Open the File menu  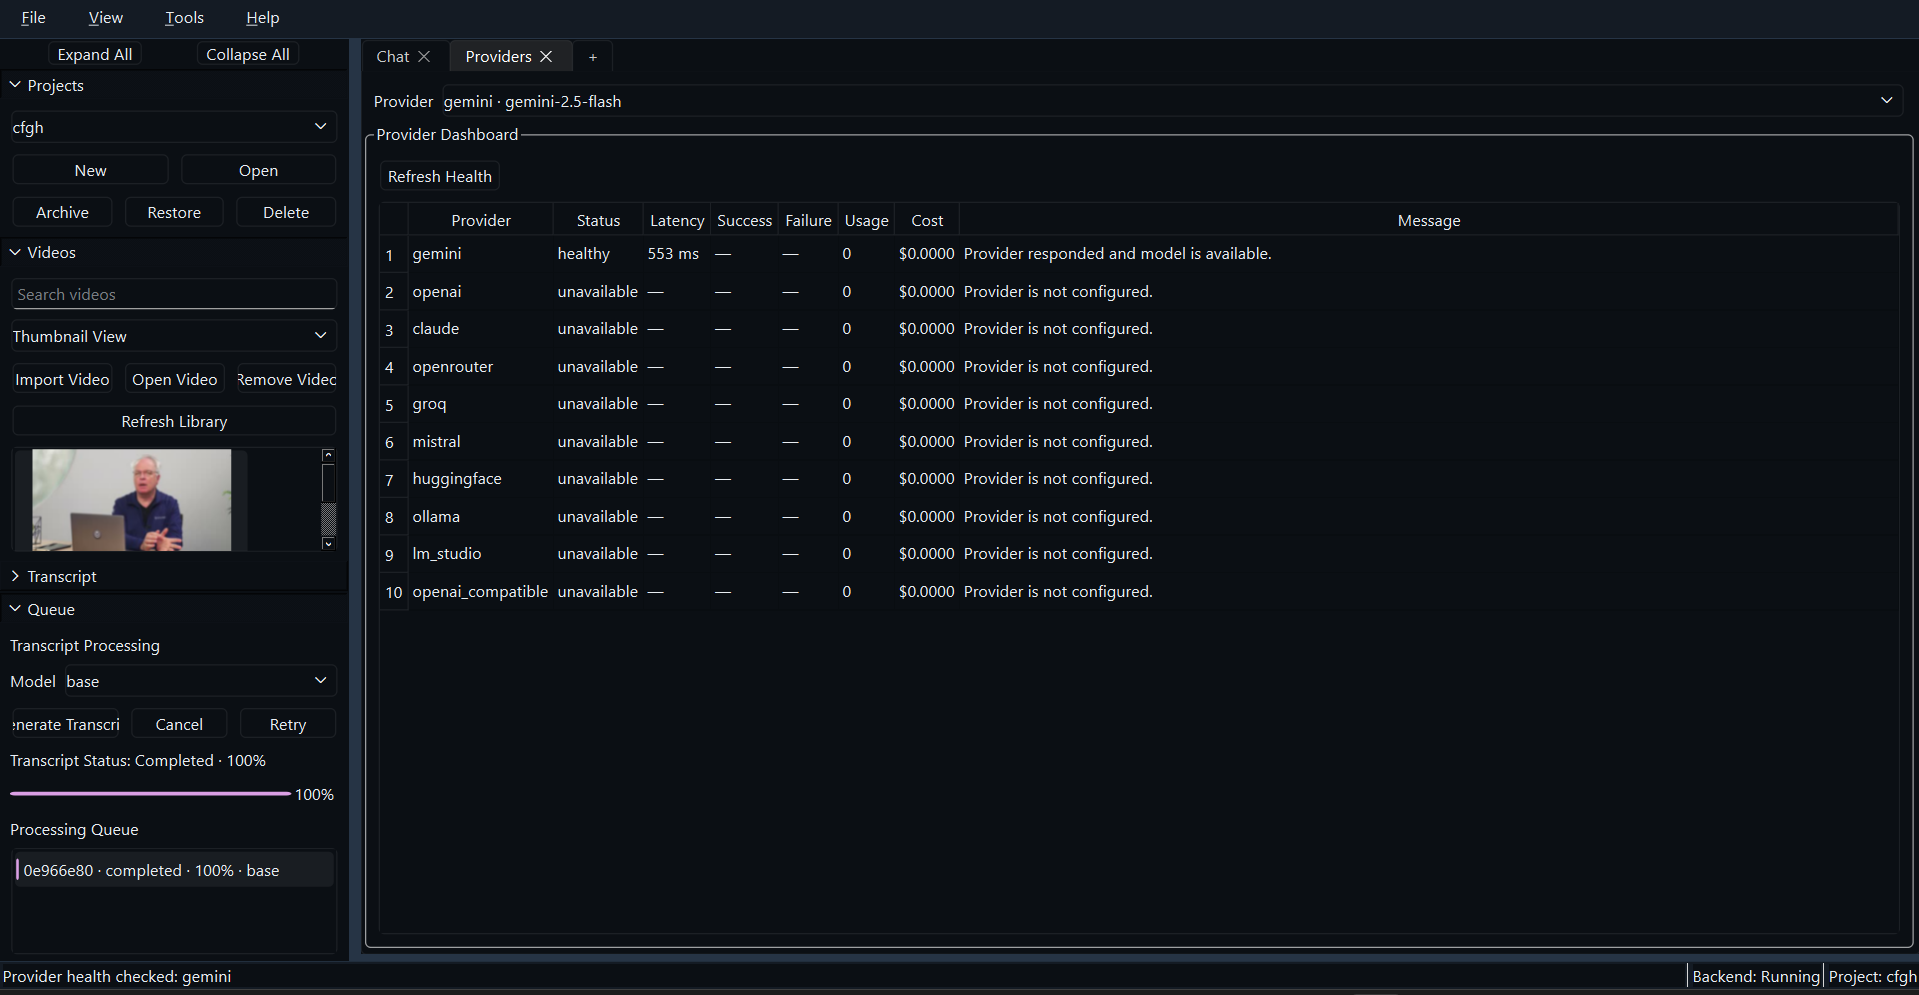[x=33, y=17]
